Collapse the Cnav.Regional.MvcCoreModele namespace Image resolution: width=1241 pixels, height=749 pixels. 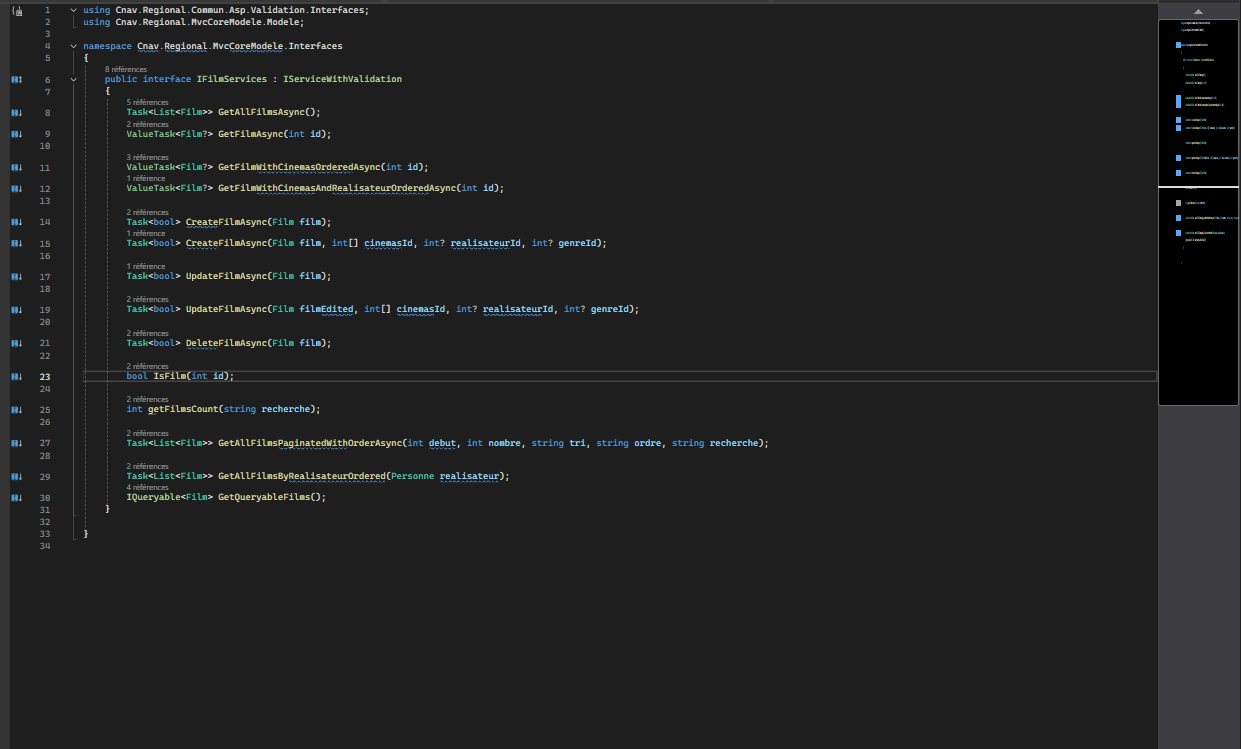(72, 45)
